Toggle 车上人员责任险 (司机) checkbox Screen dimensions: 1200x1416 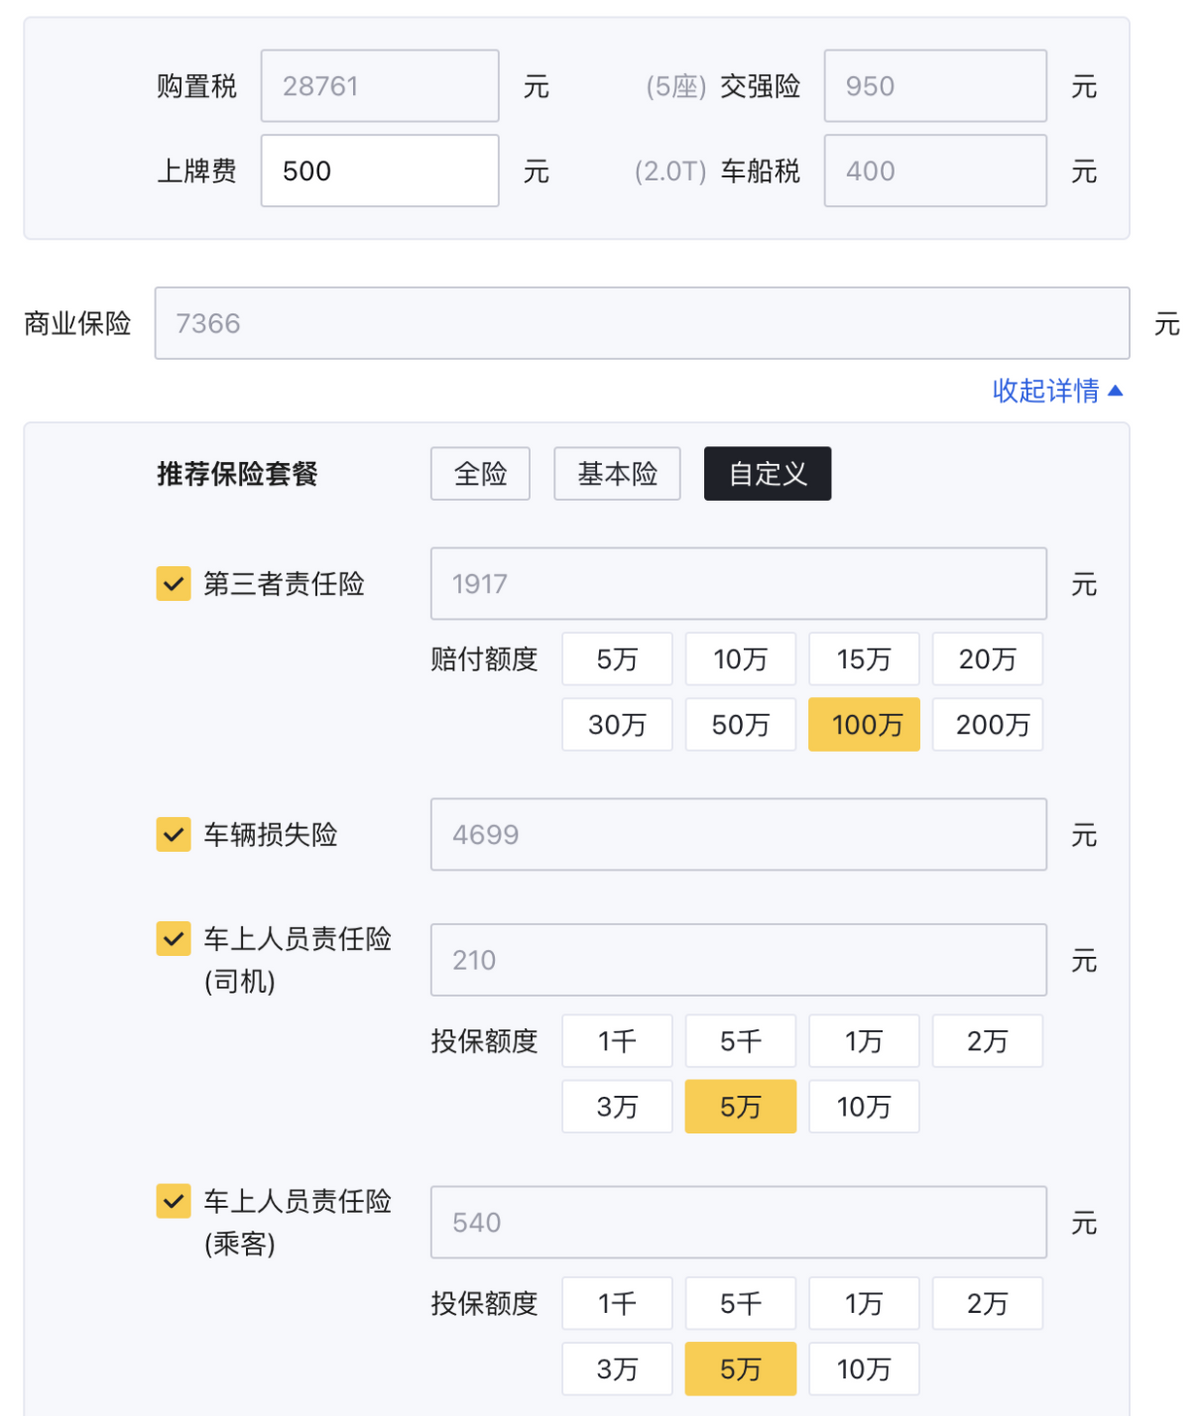point(173,939)
